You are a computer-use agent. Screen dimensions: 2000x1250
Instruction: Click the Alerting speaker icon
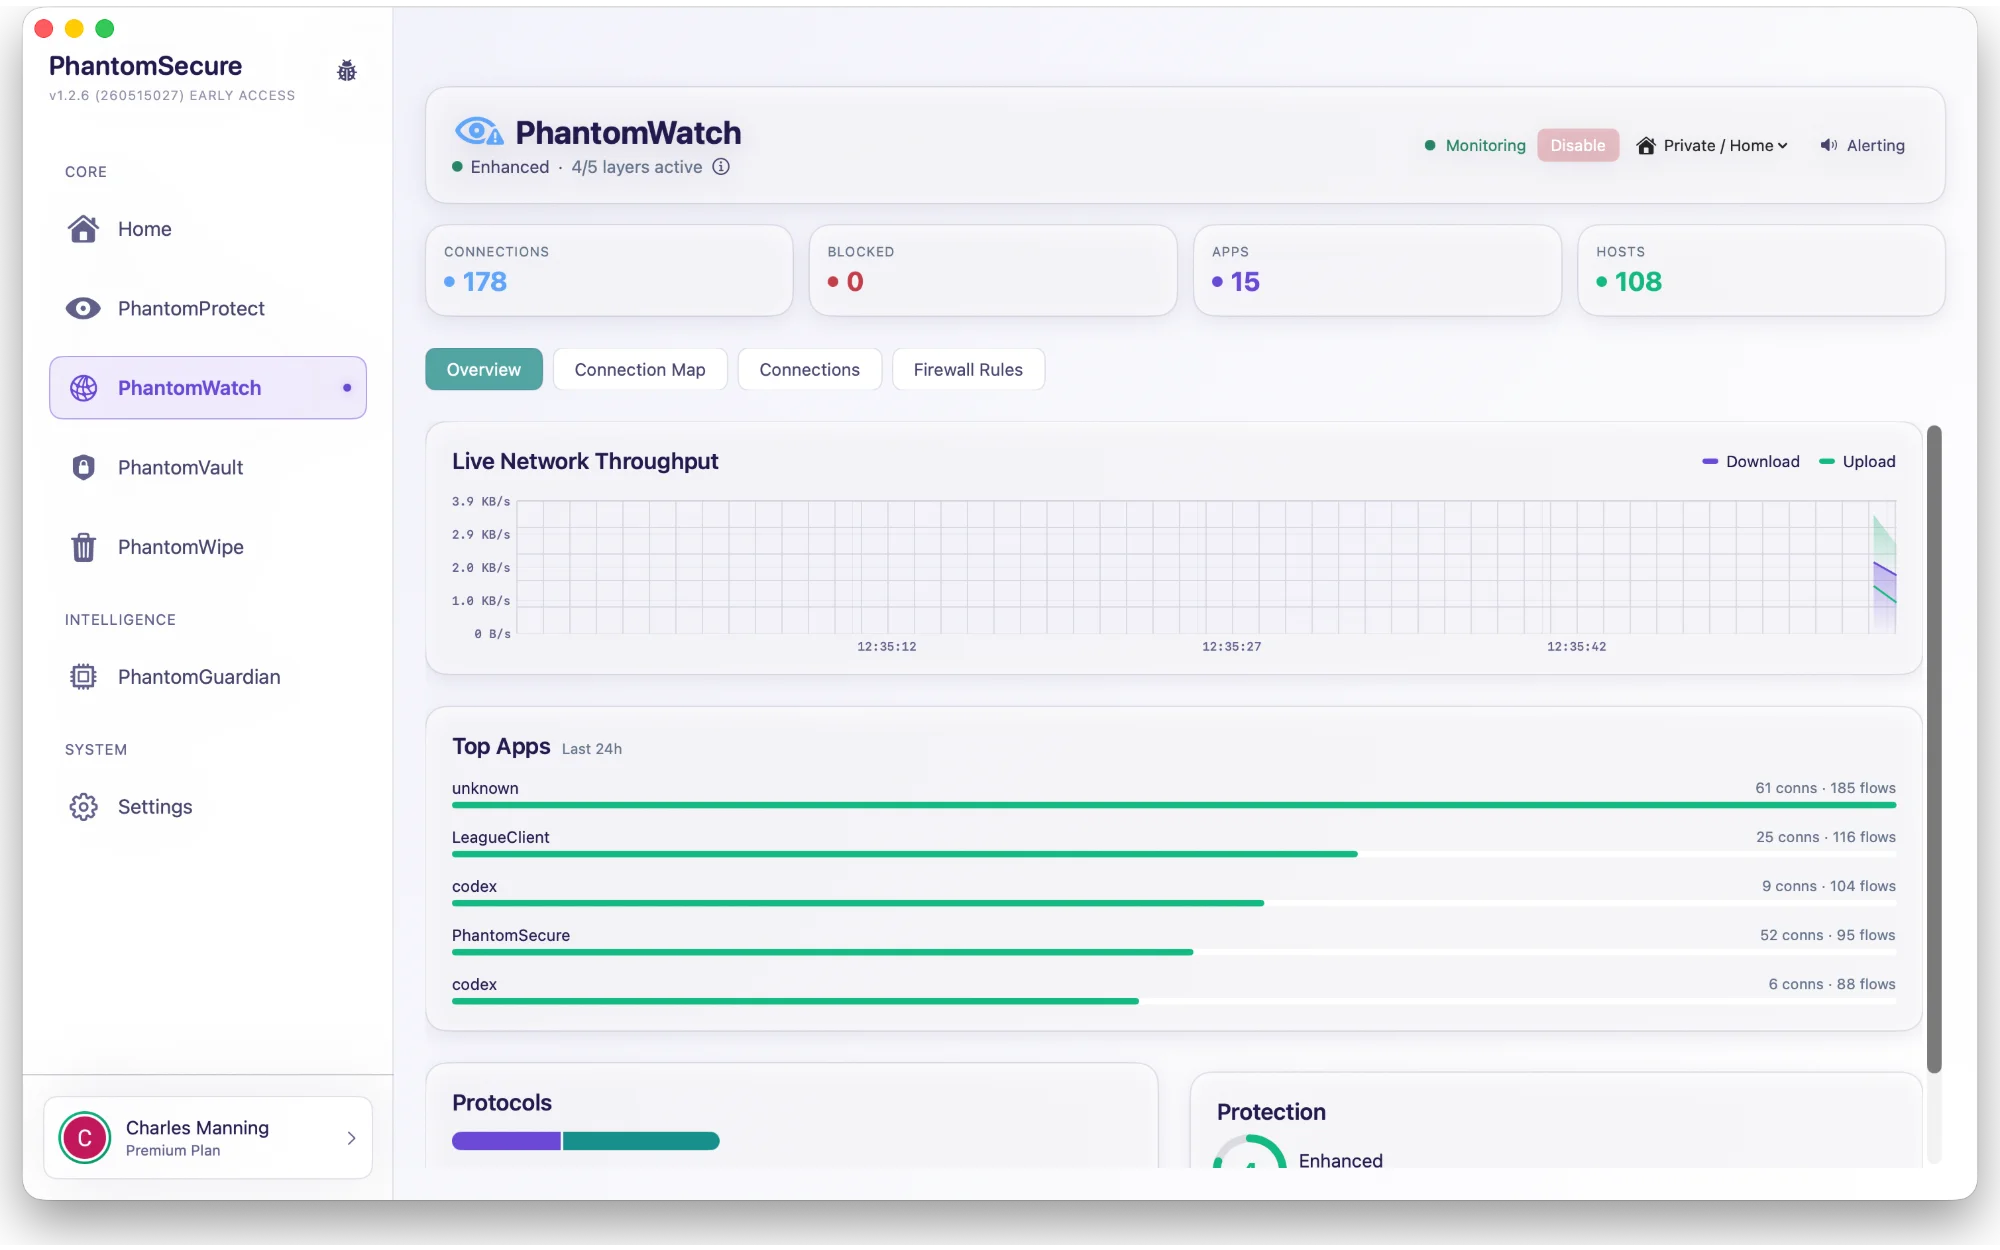click(1829, 145)
